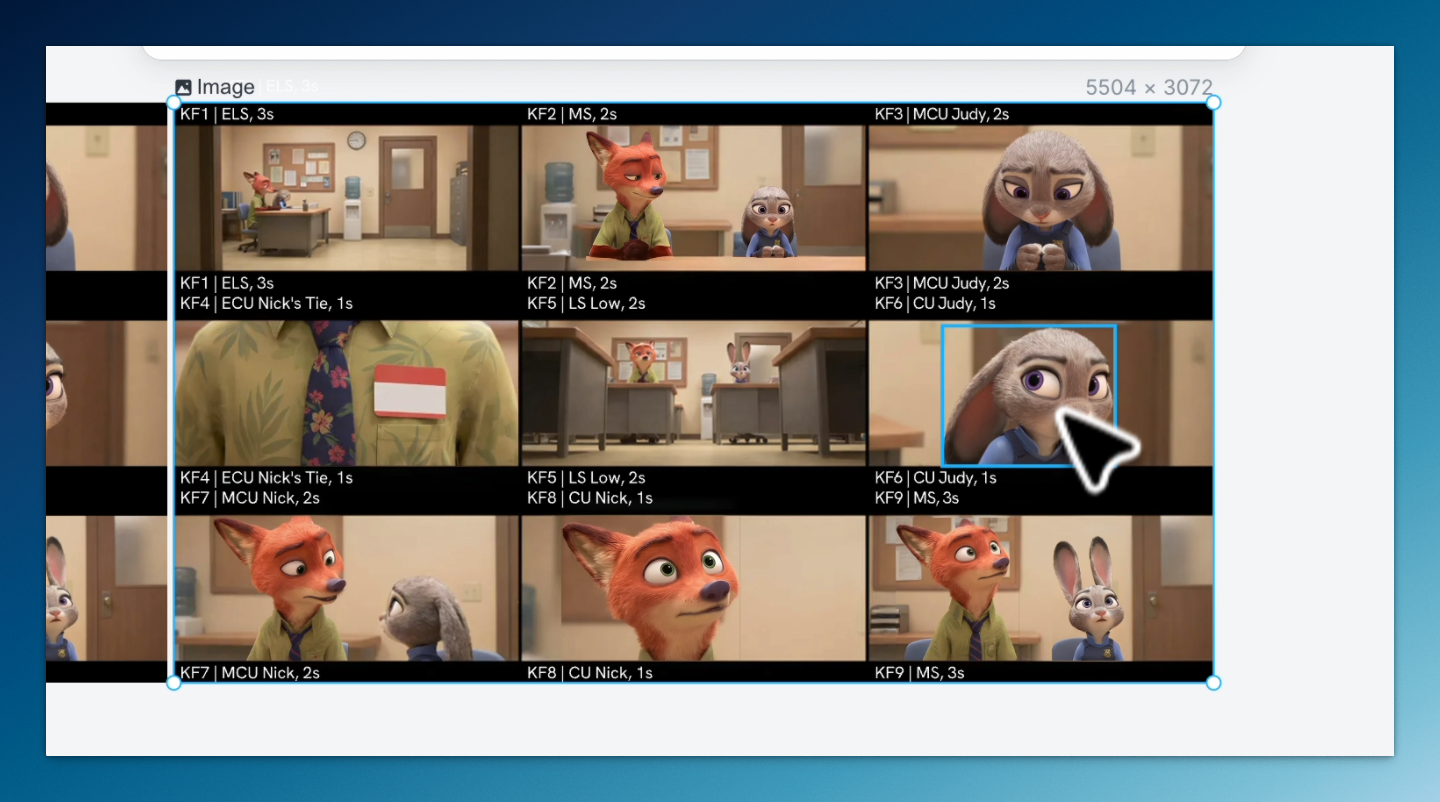Select the KF5 low long shot frame
The width and height of the screenshot is (1440, 802).
point(693,393)
